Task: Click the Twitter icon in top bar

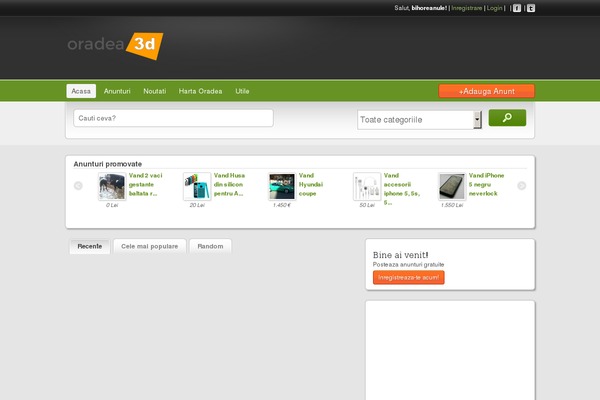Action: [x=531, y=8]
